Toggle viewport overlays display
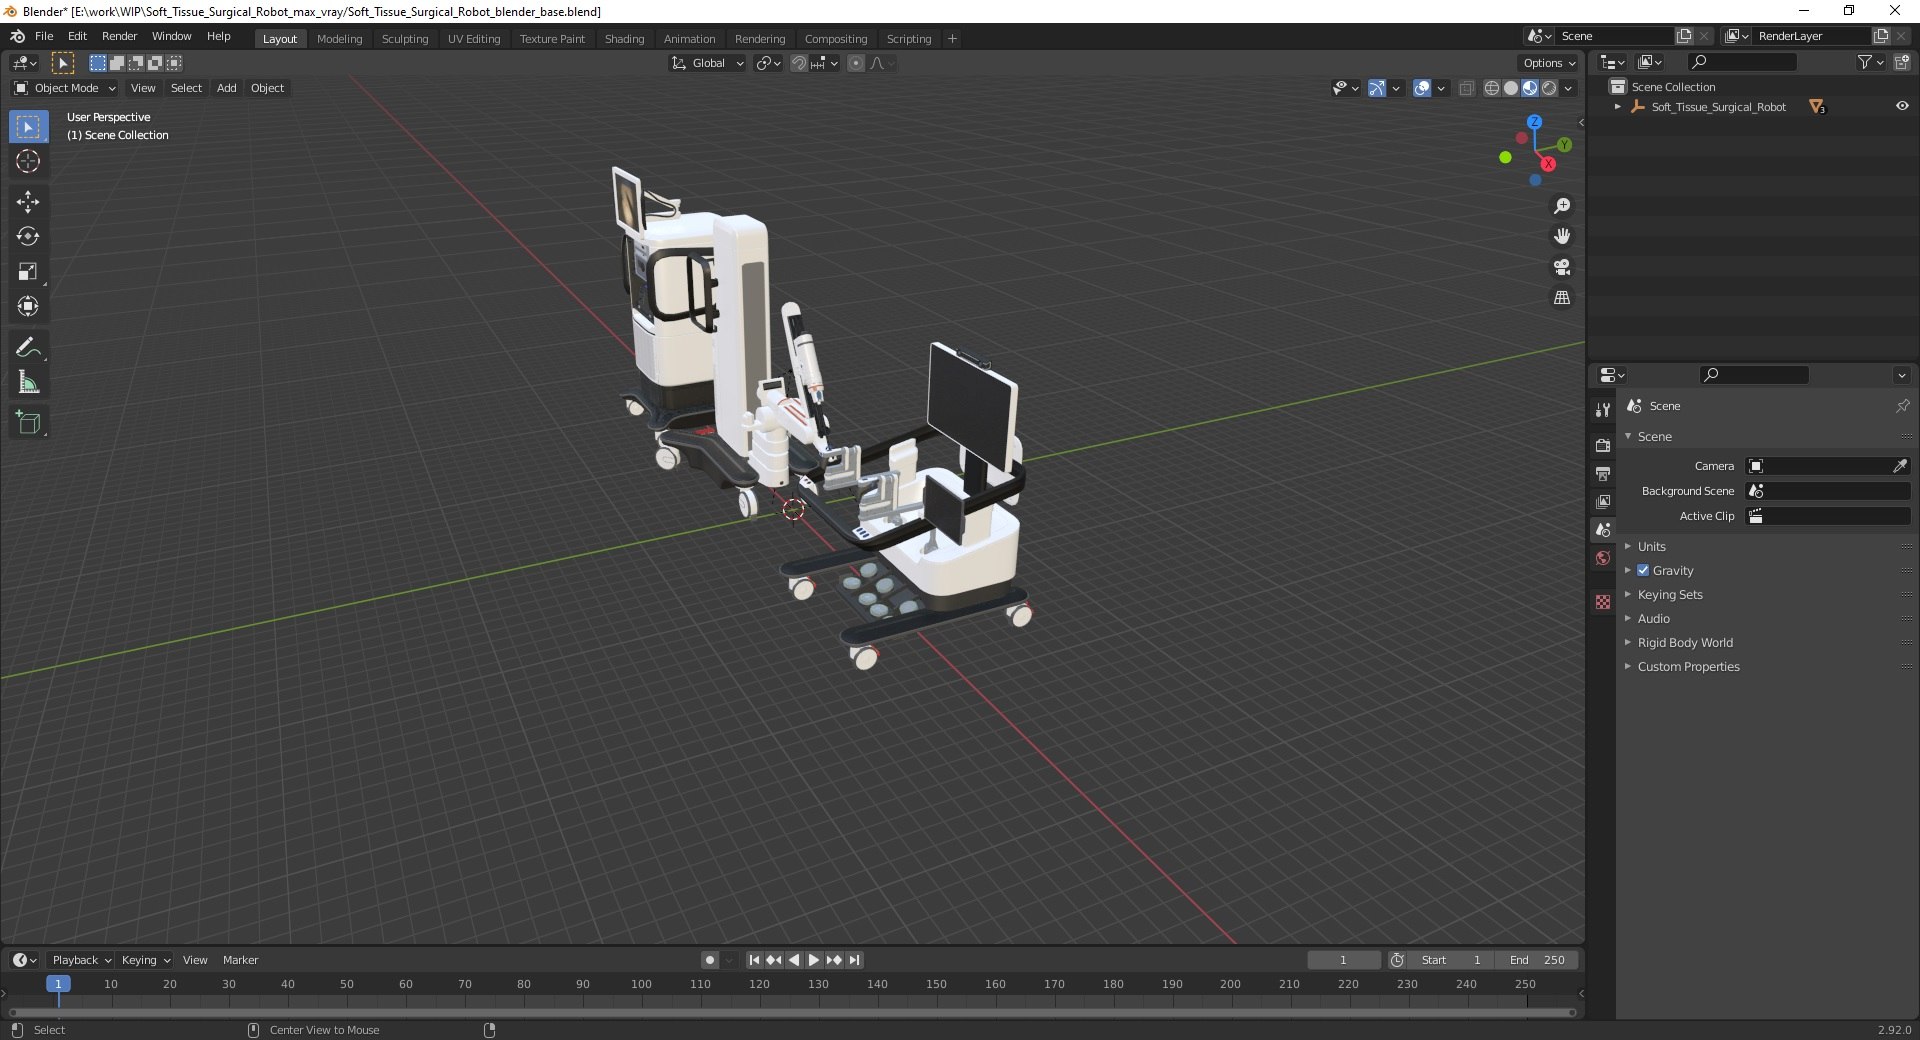Screen dimensions: 1920x1040 (1422, 88)
